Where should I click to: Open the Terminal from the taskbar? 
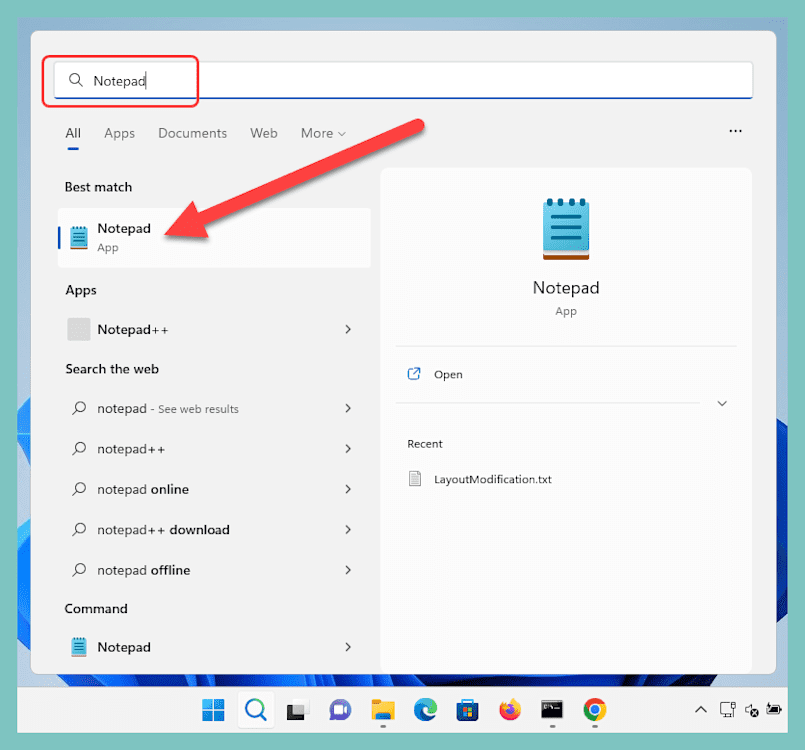click(552, 710)
